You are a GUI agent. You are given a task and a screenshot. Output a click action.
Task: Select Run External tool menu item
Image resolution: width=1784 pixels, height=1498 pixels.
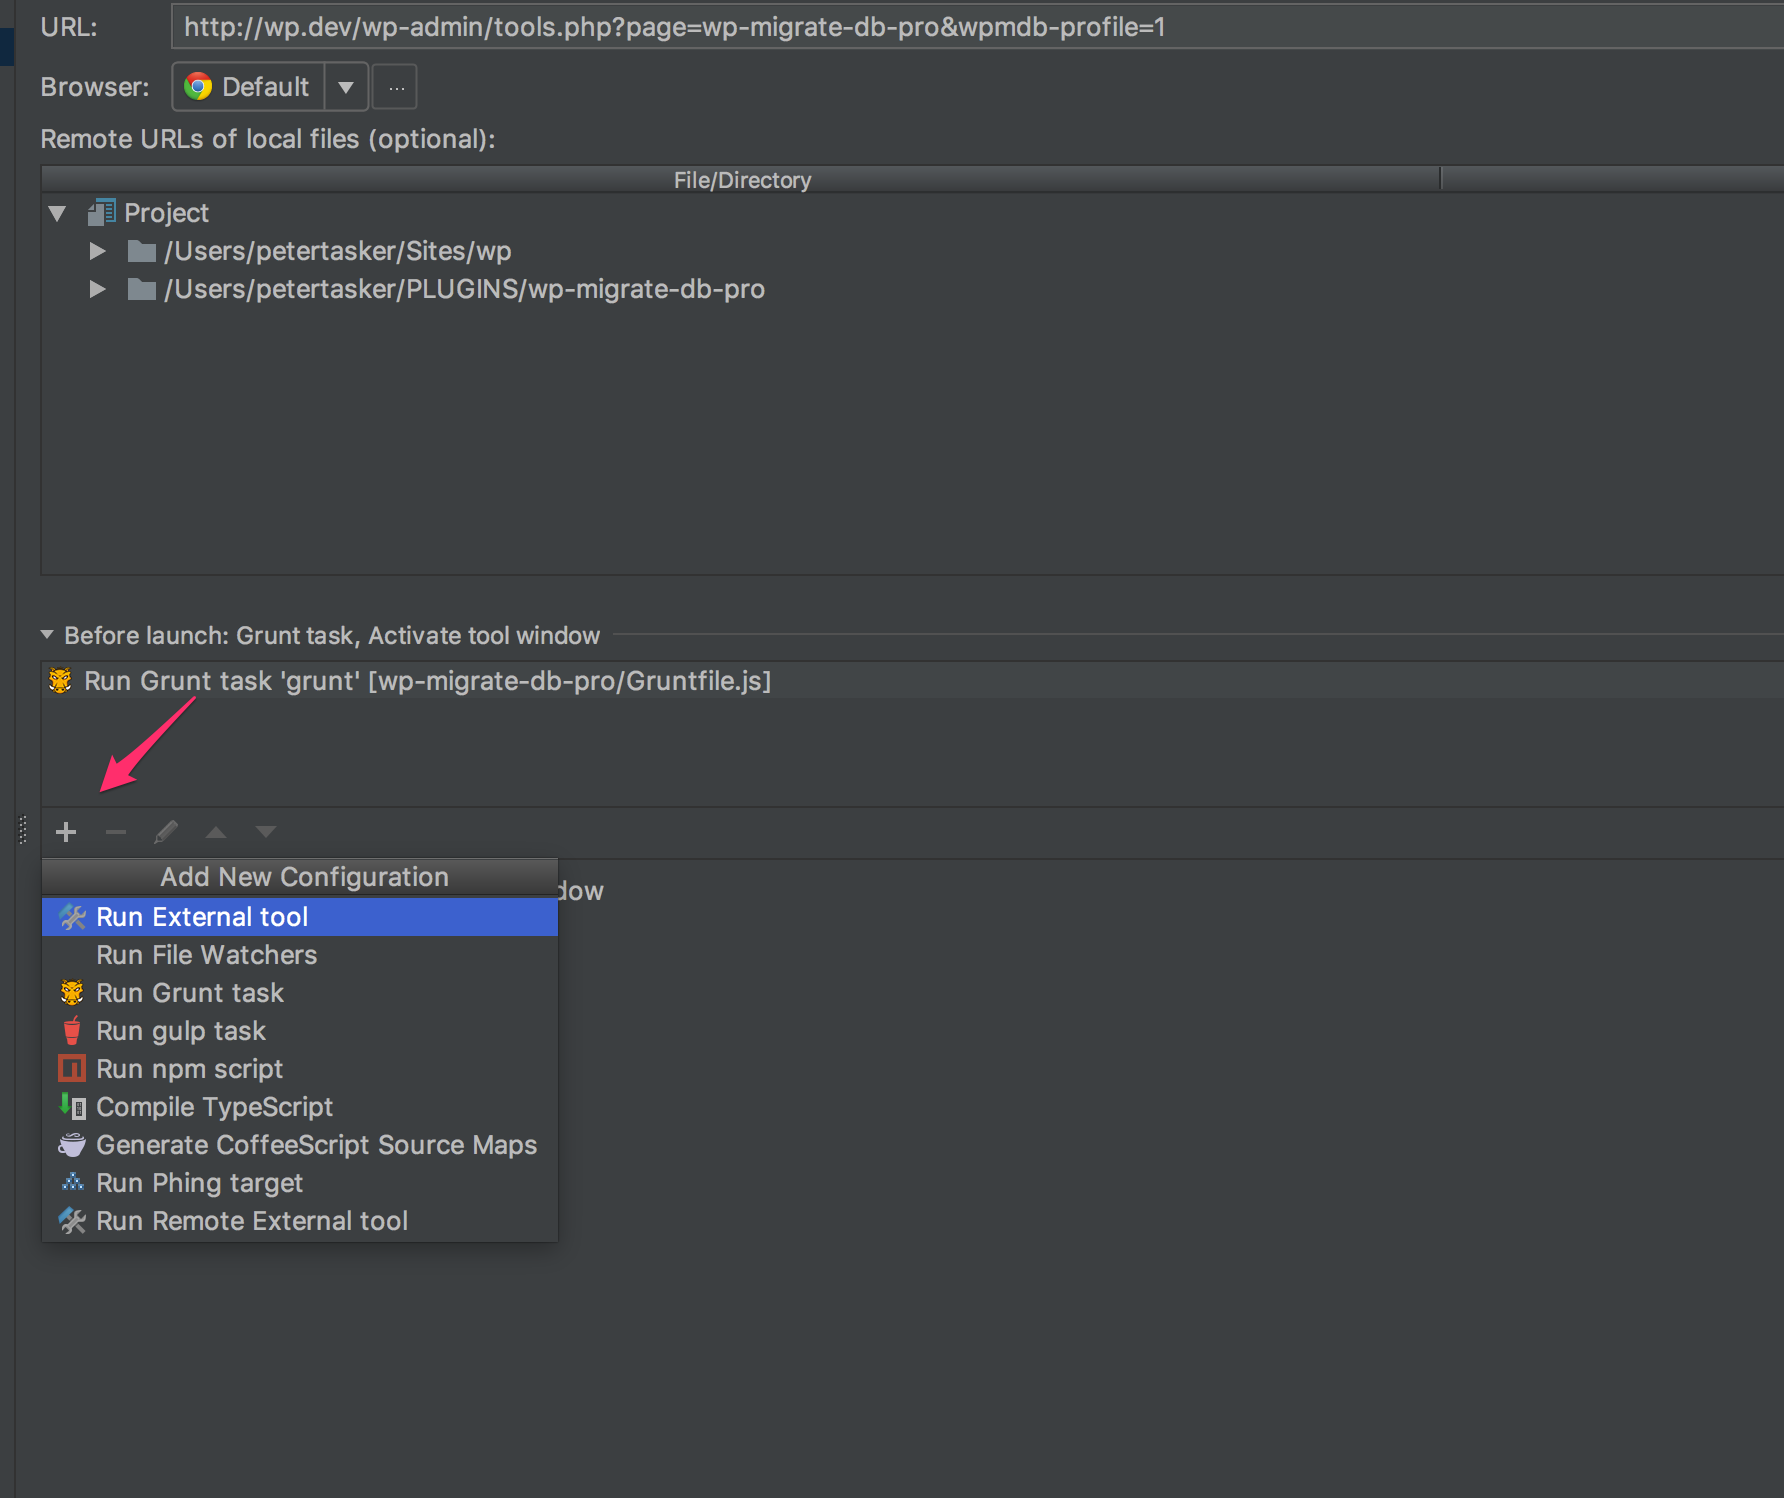300,917
